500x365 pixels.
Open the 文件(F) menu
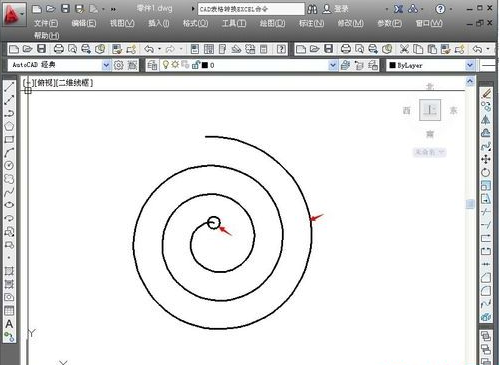[46, 23]
